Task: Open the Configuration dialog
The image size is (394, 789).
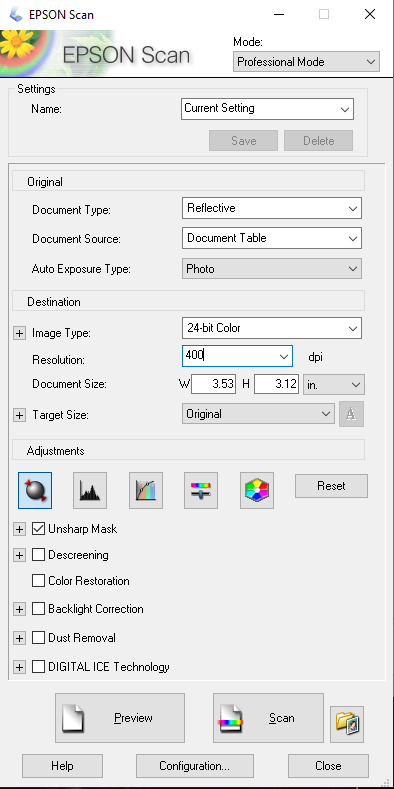Action: coord(195,766)
